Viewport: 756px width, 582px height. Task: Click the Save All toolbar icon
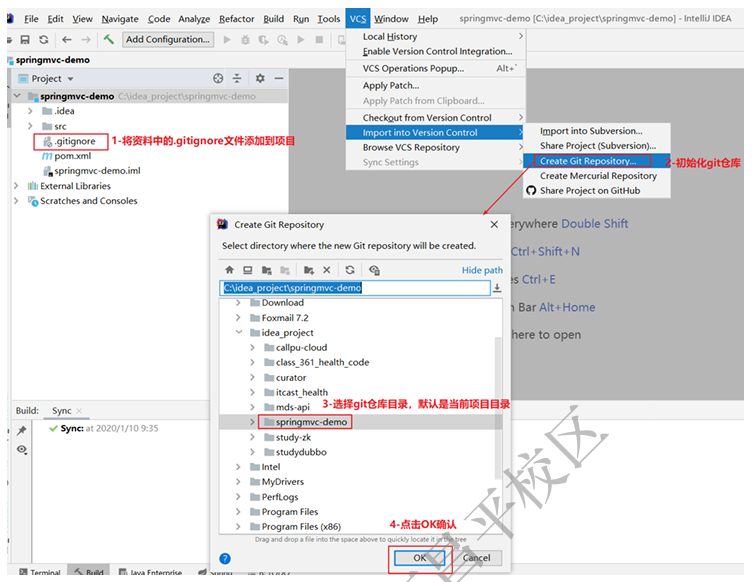point(25,40)
